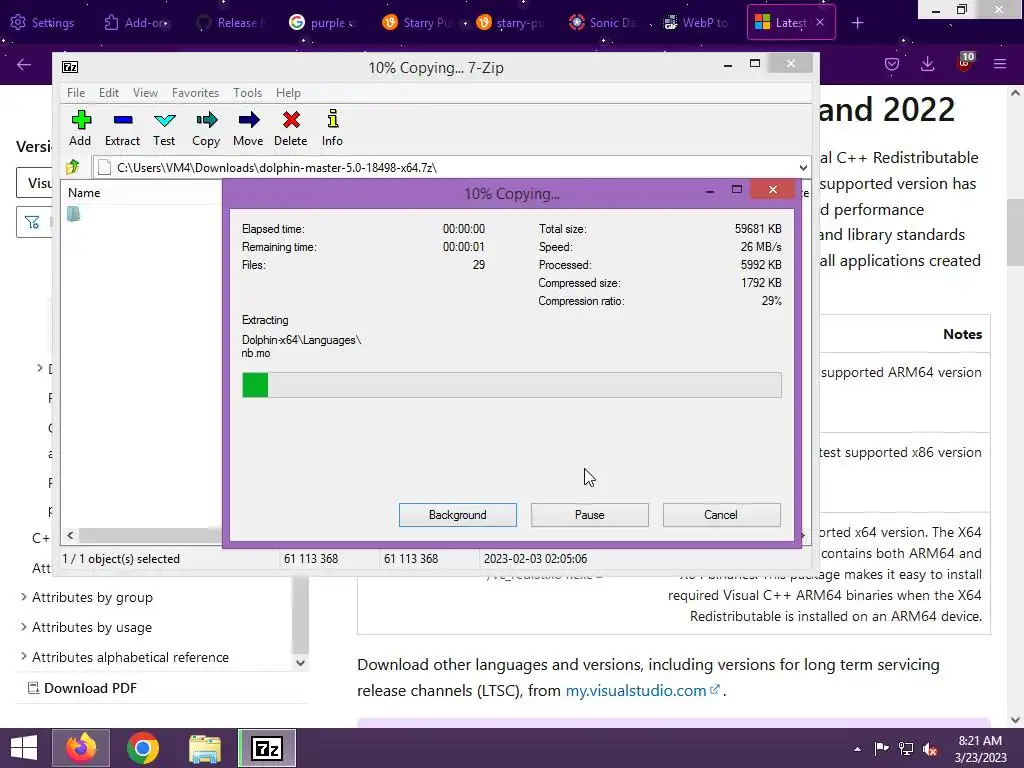1024x768 pixels.
Task: Click the Move toolbar icon
Action: point(248,127)
